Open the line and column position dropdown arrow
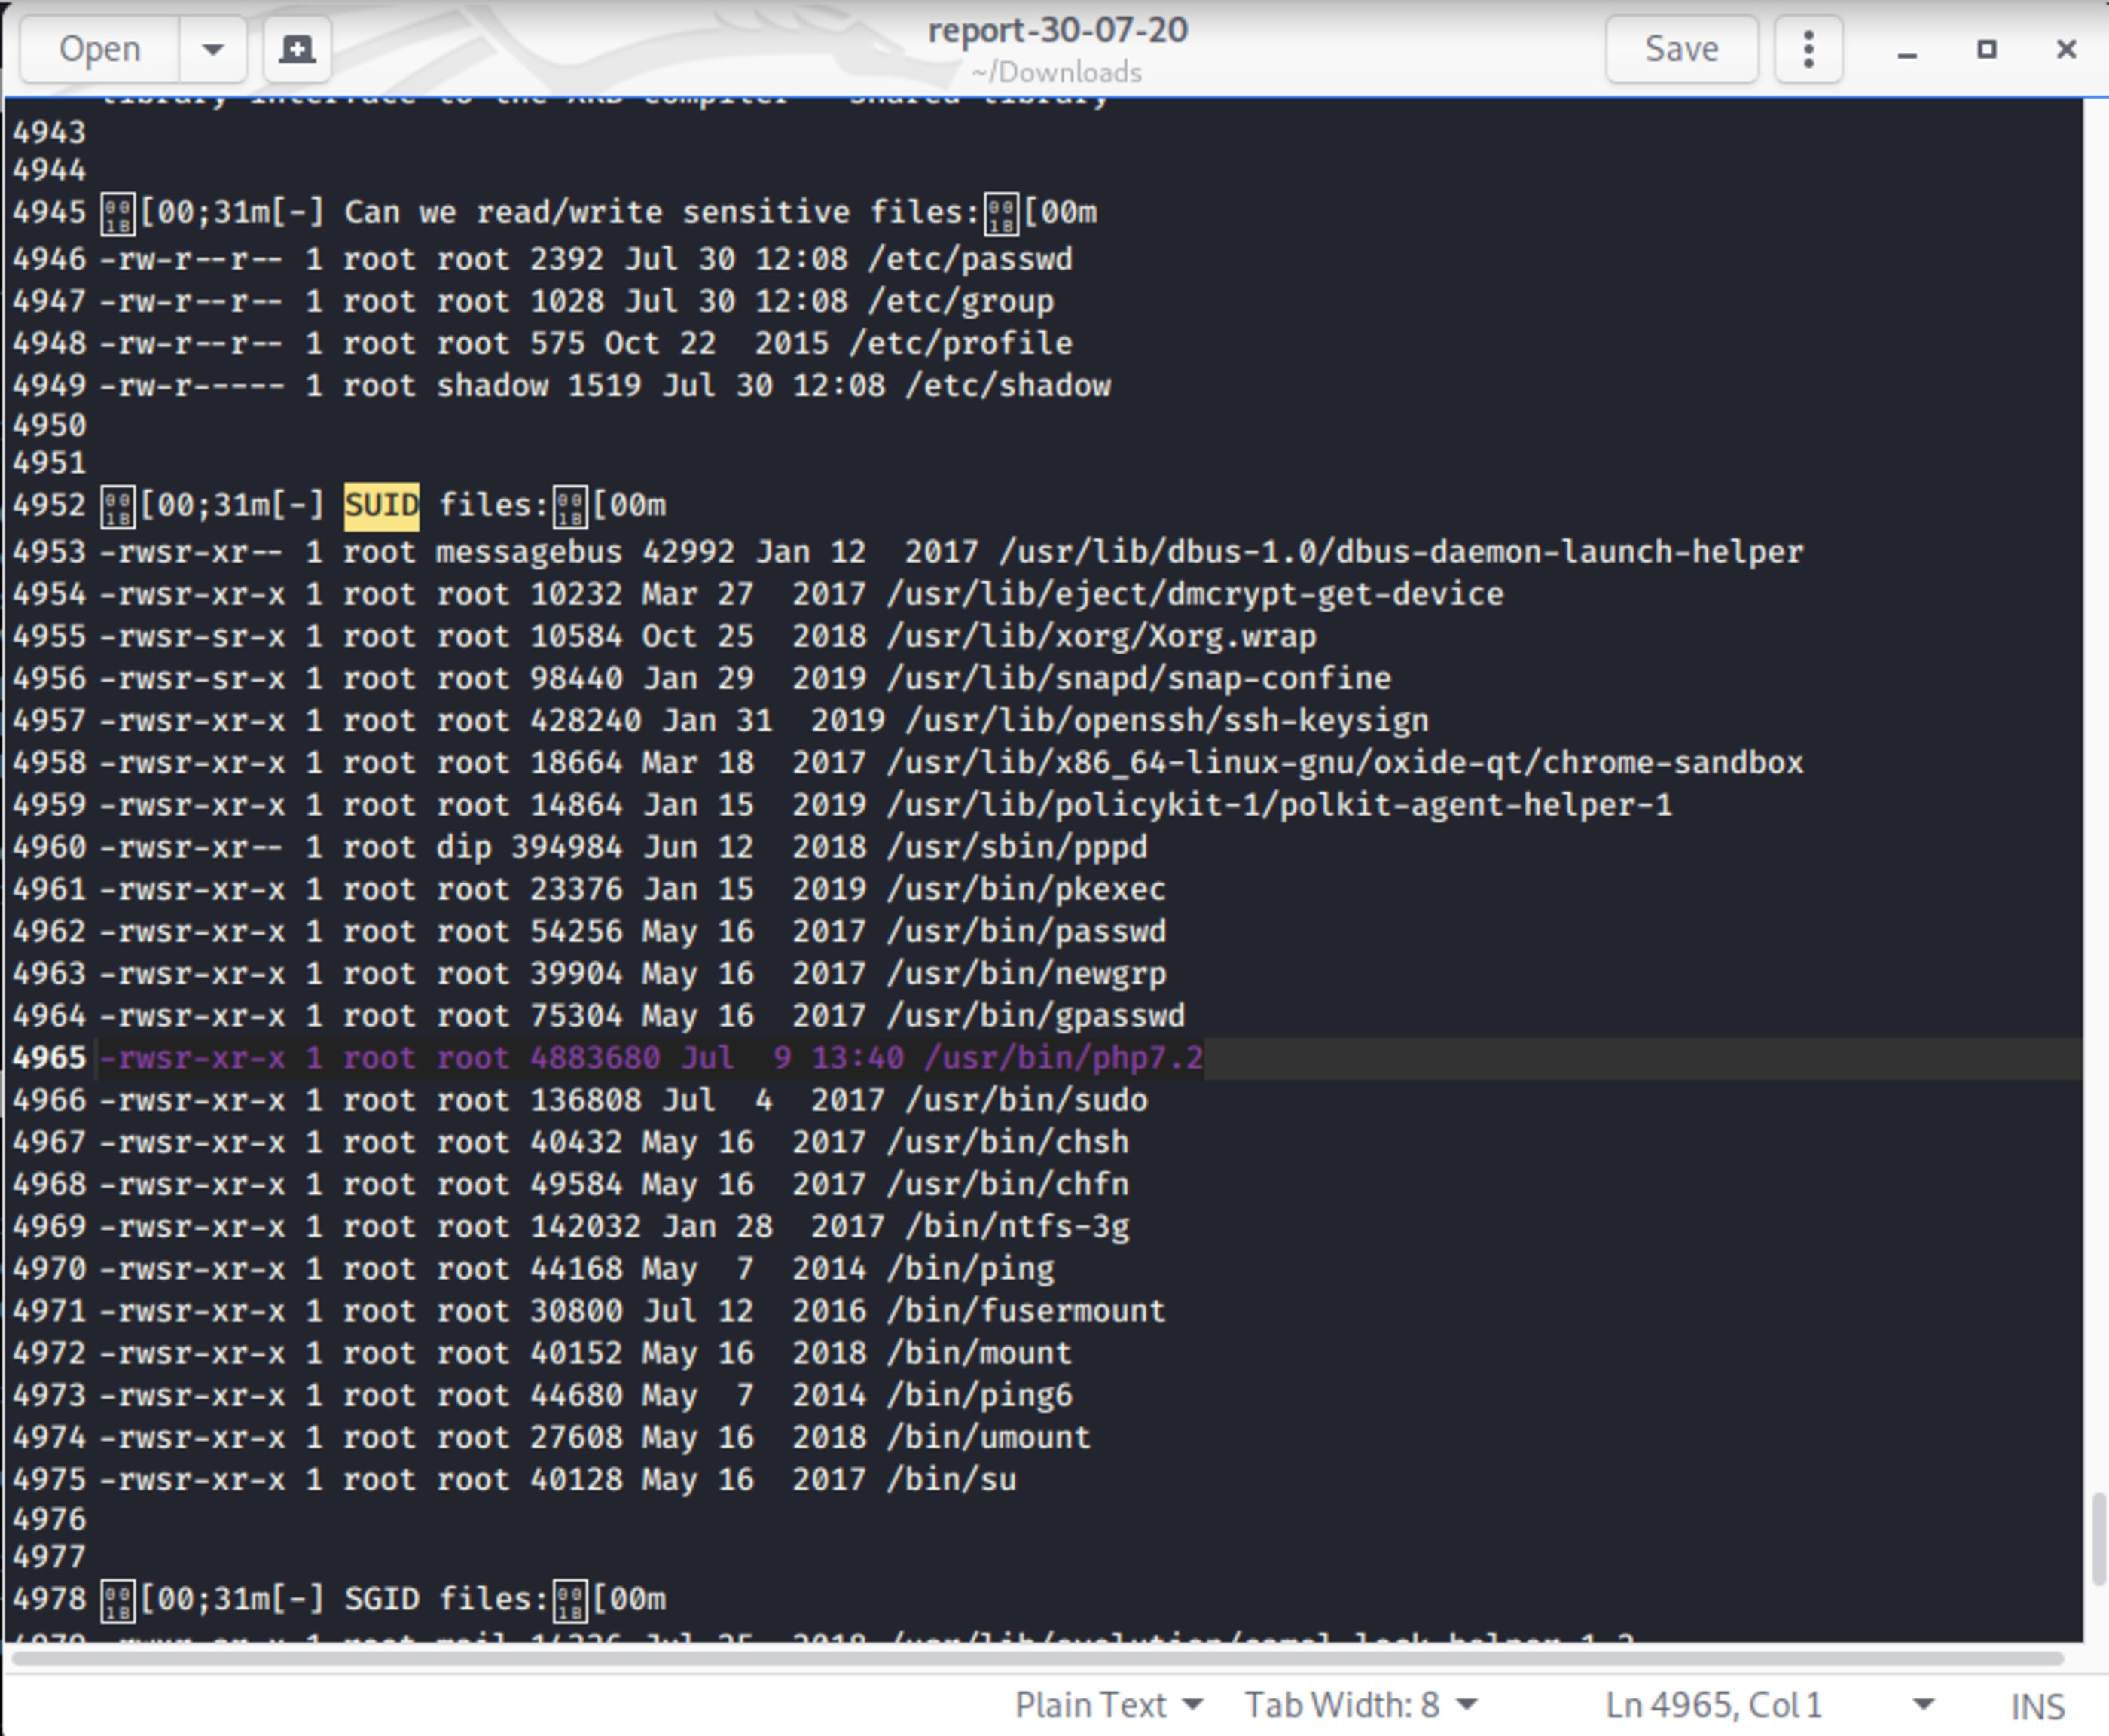Viewport: 2109px width, 1736px height. click(x=1923, y=1704)
